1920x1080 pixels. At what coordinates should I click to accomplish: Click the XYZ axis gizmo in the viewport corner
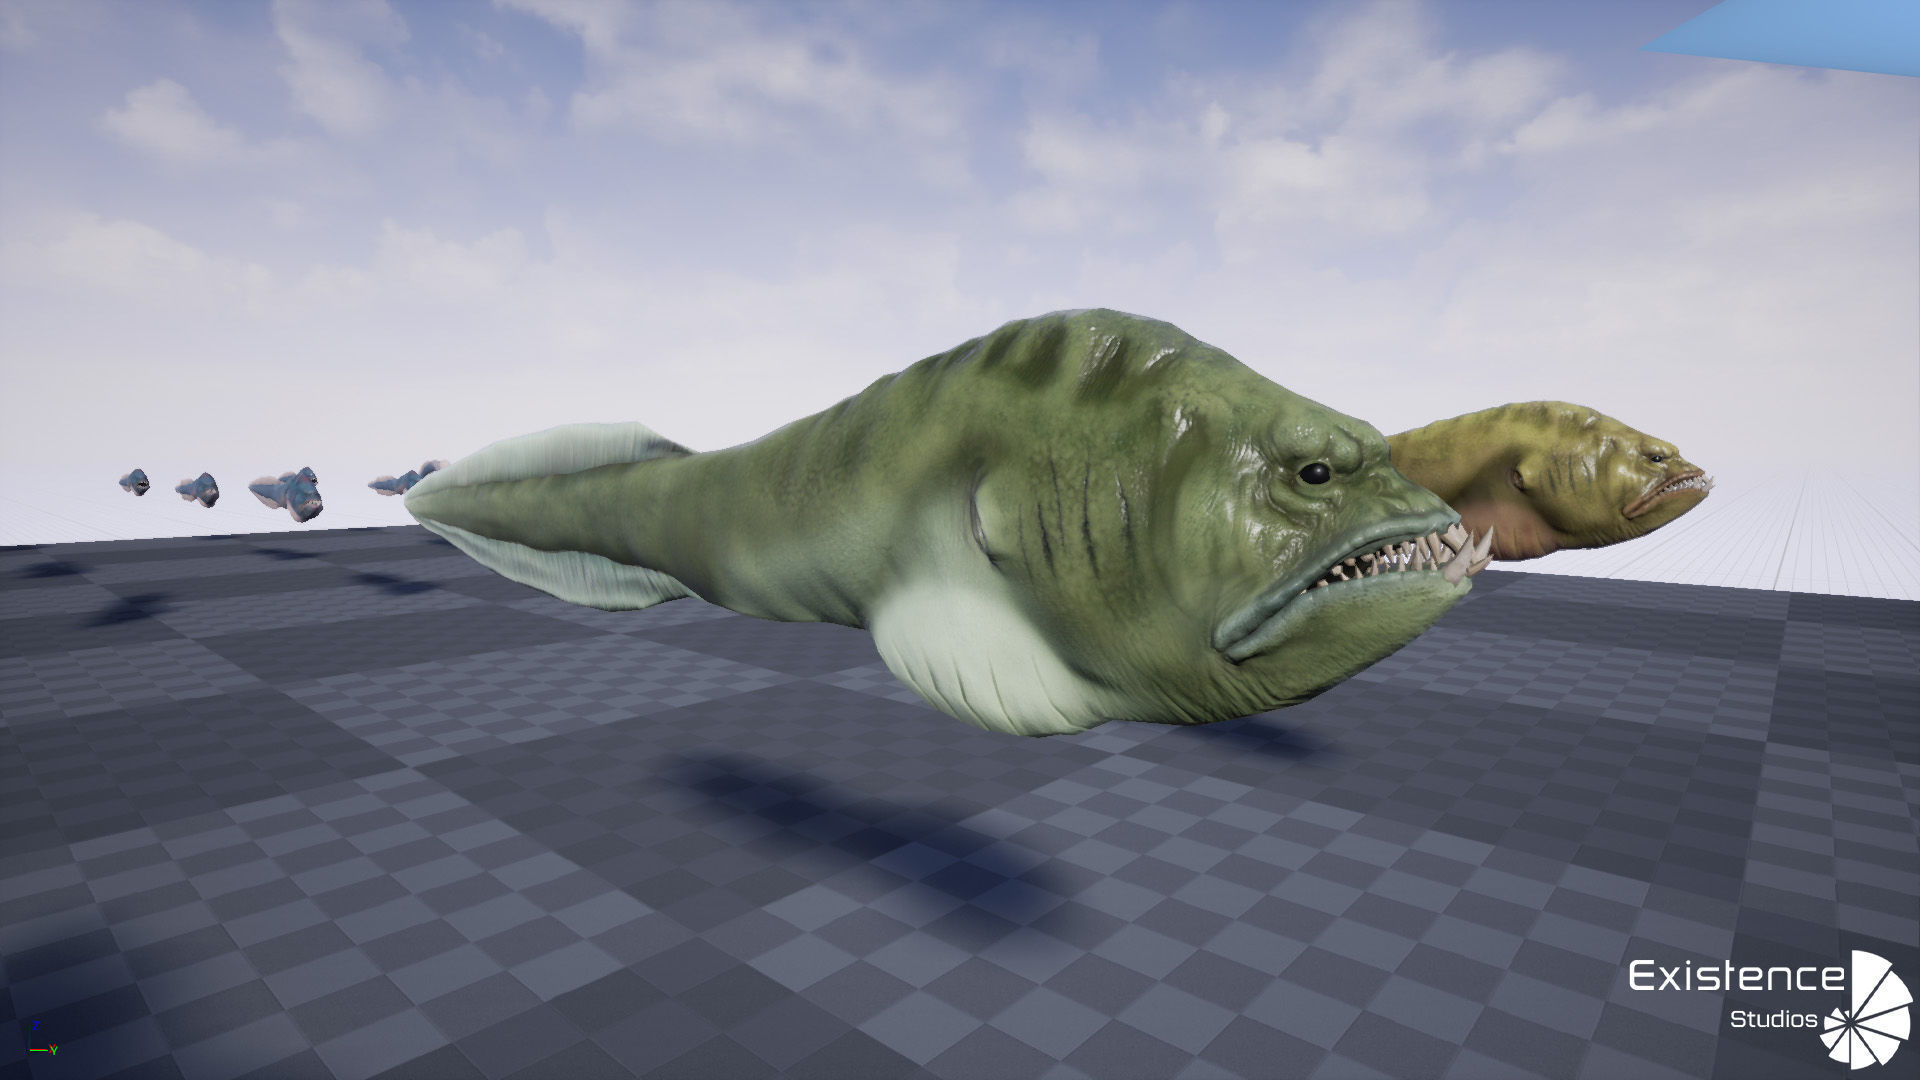click(x=43, y=1040)
